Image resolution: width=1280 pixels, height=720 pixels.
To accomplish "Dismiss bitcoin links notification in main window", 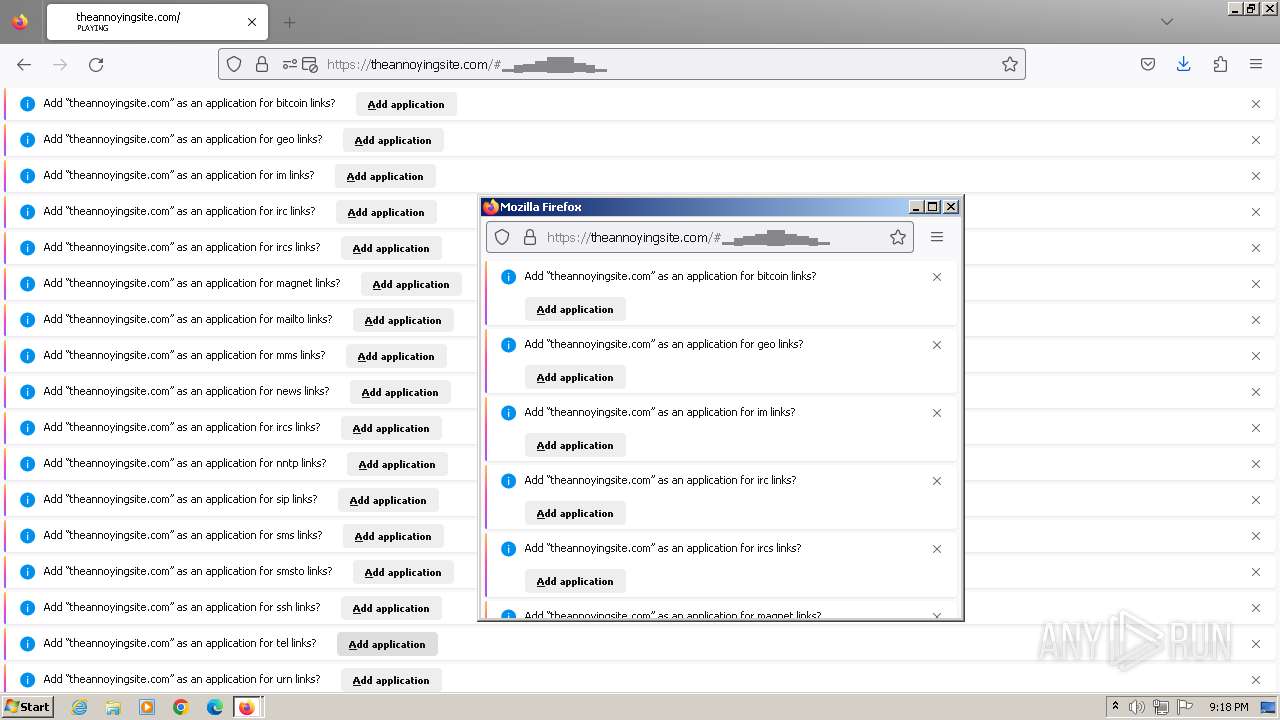I will [1256, 104].
